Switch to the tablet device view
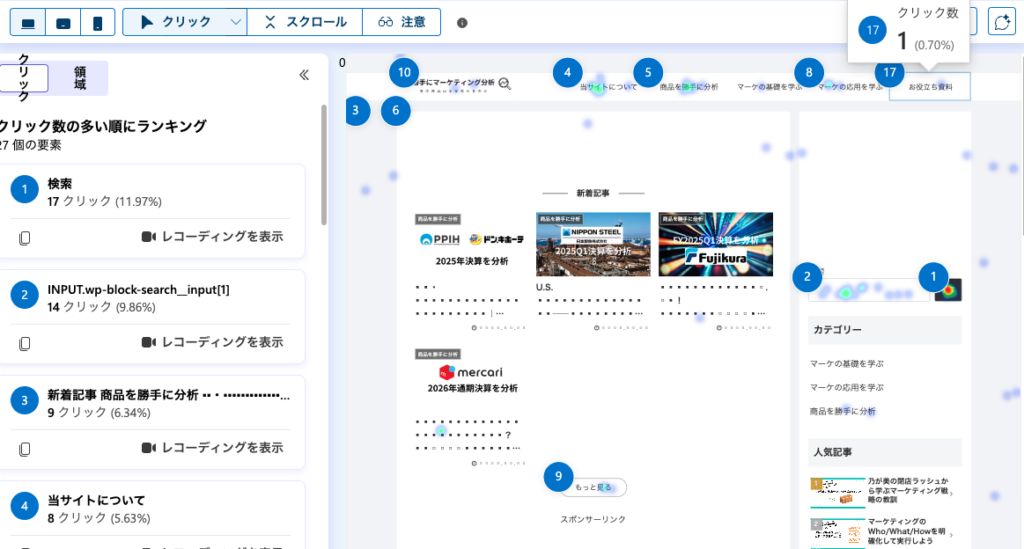This screenshot has height=549, width=1024. click(x=62, y=22)
